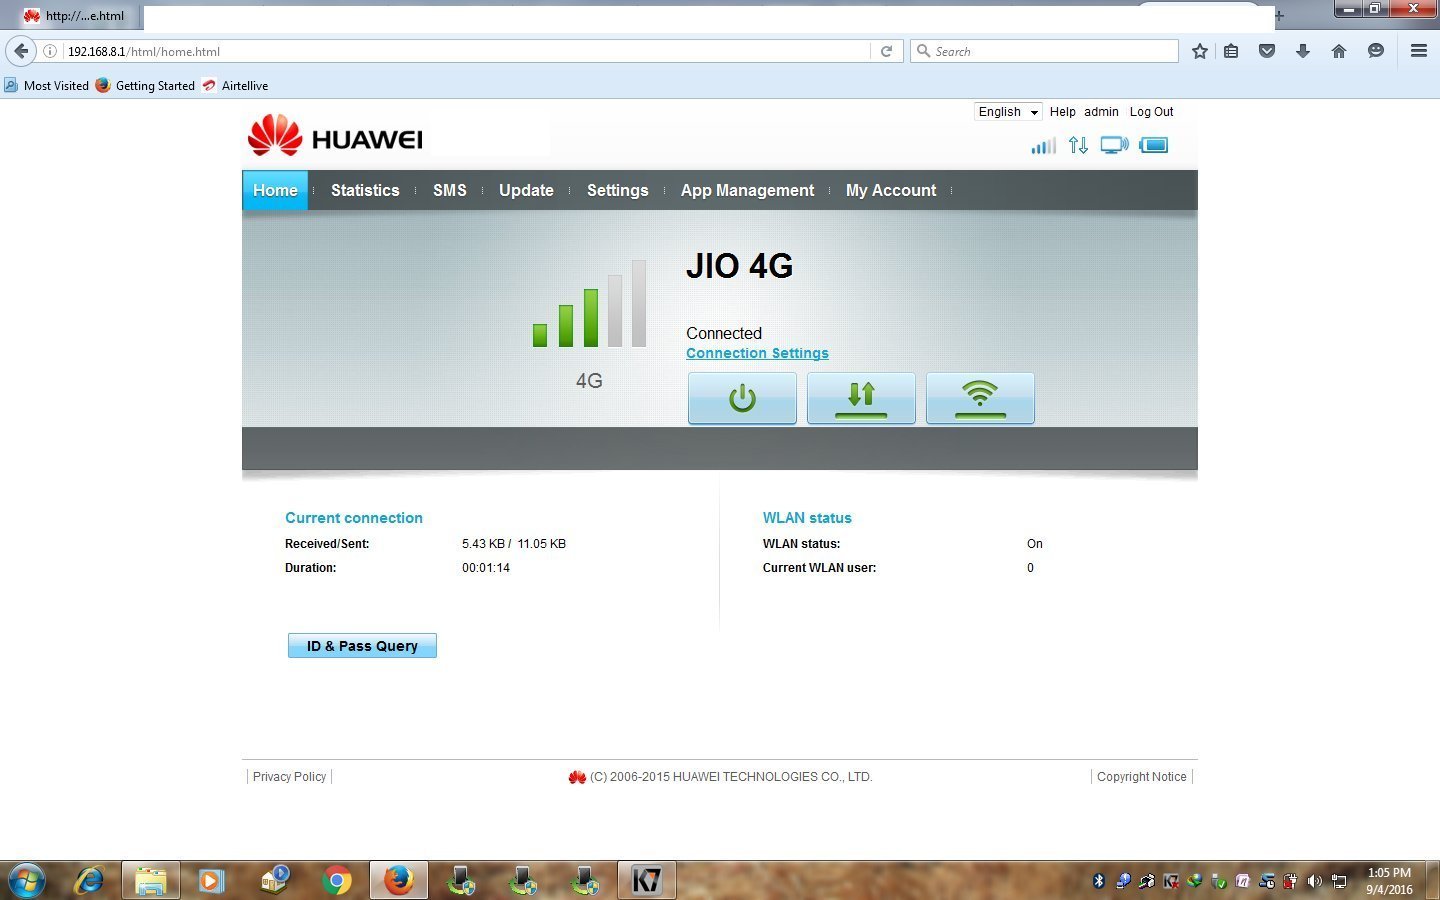Bookmark page with the star icon
This screenshot has height=900, width=1440.
tap(1200, 51)
